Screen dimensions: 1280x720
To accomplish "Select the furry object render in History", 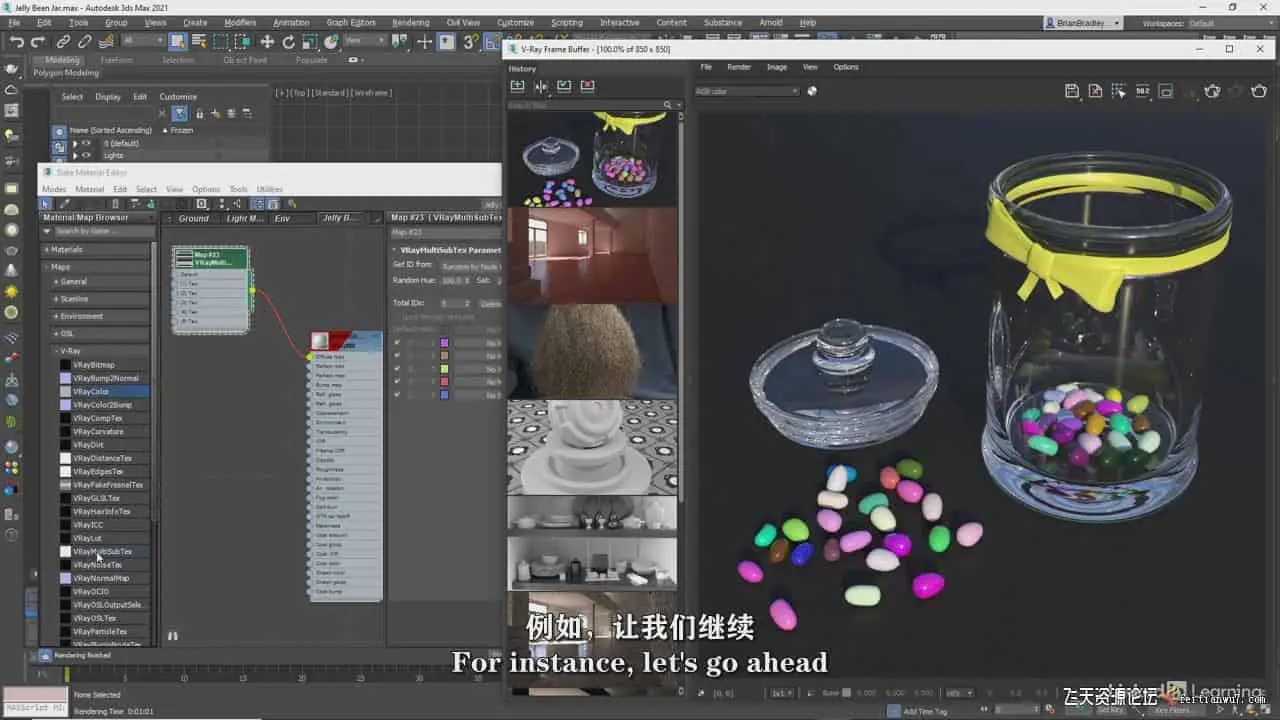I will tap(592, 351).
